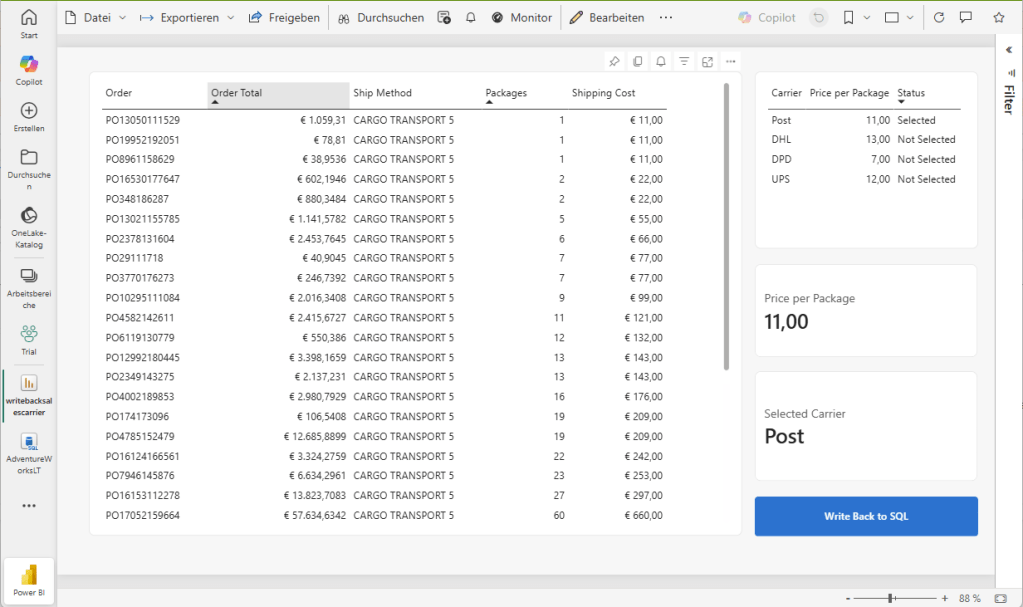Open the comments icon in the top bar
Image resolution: width=1023 pixels, height=607 pixels.
(966, 18)
